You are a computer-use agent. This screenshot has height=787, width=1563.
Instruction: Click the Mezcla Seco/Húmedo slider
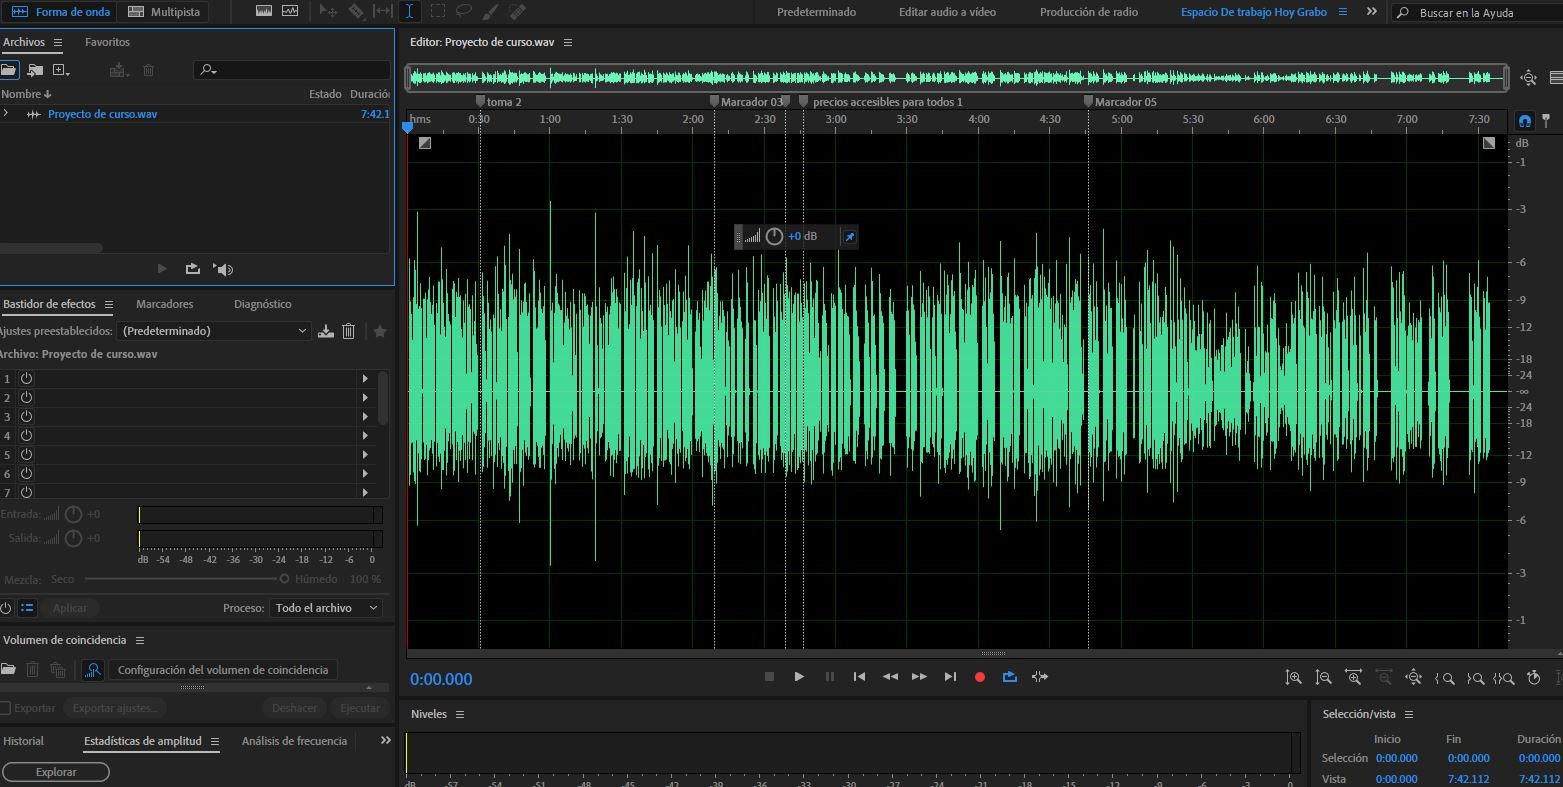185,579
